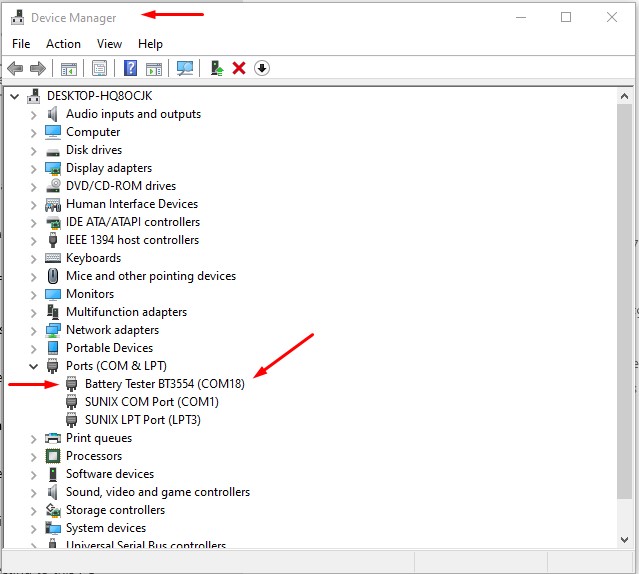This screenshot has width=639, height=574.
Task: Click the Human Interface Devices icon
Action: tap(53, 205)
